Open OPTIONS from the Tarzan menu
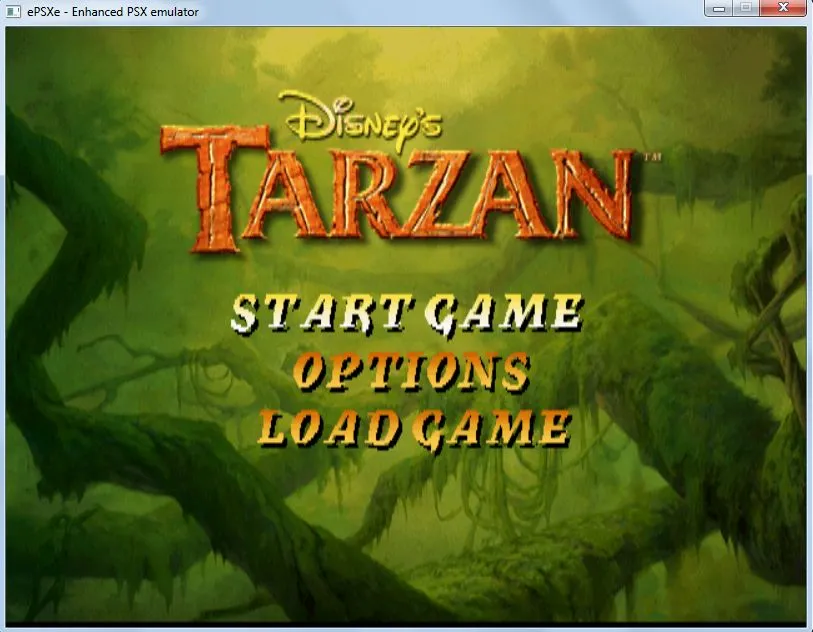 411,372
